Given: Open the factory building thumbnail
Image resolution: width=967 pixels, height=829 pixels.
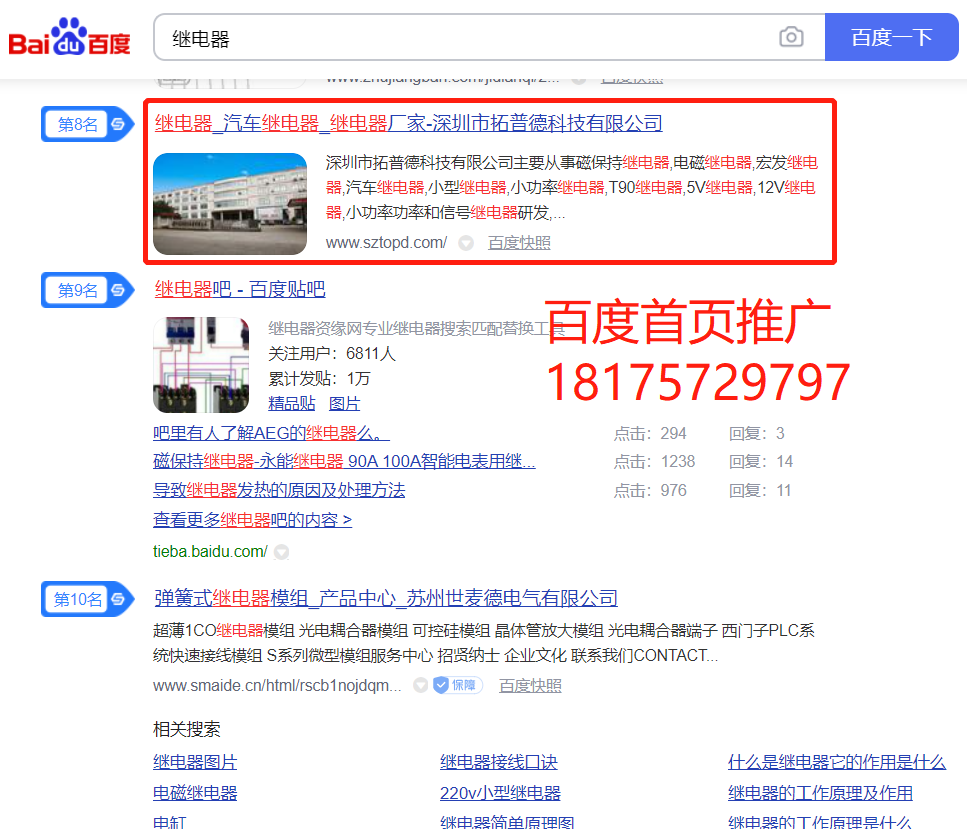Looking at the screenshot, I should tap(229, 204).
